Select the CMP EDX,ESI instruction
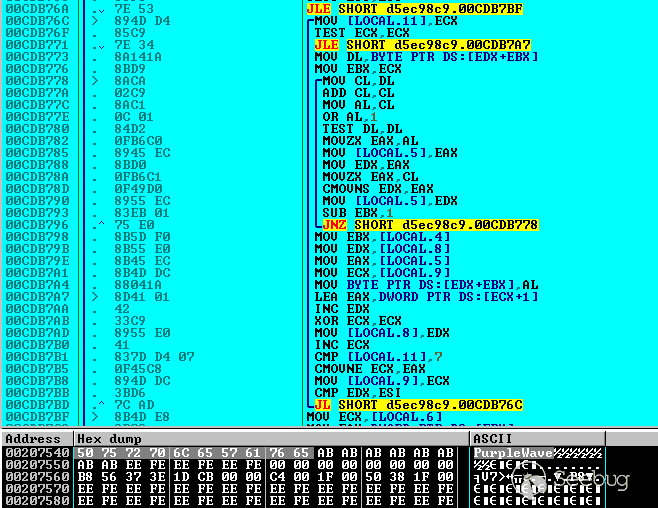This screenshot has width=658, height=508. tap(358, 393)
